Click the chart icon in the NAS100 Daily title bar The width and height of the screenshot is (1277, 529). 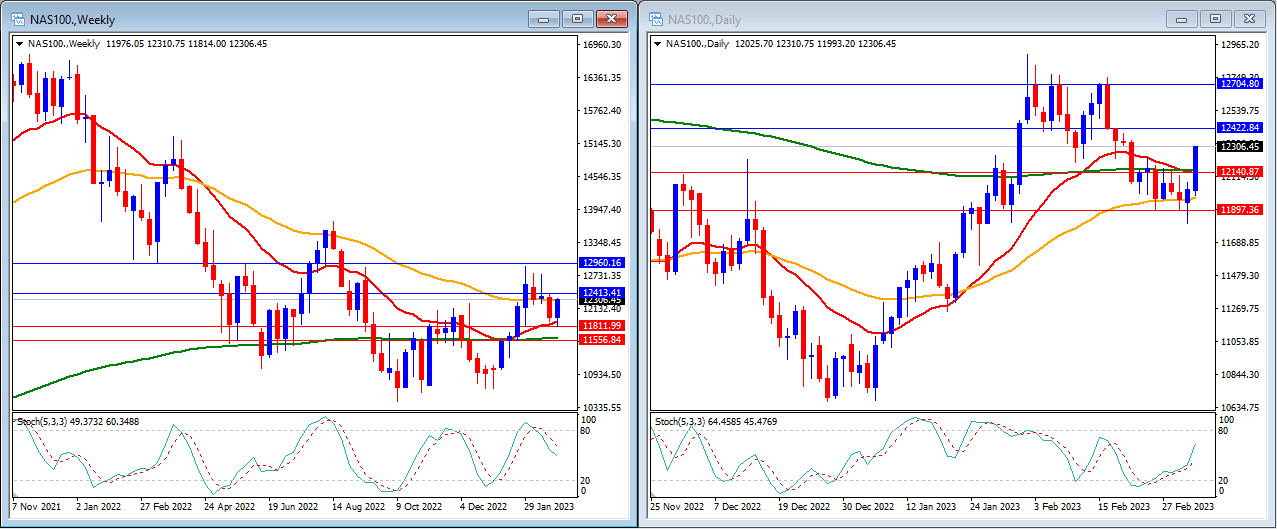(x=656, y=19)
